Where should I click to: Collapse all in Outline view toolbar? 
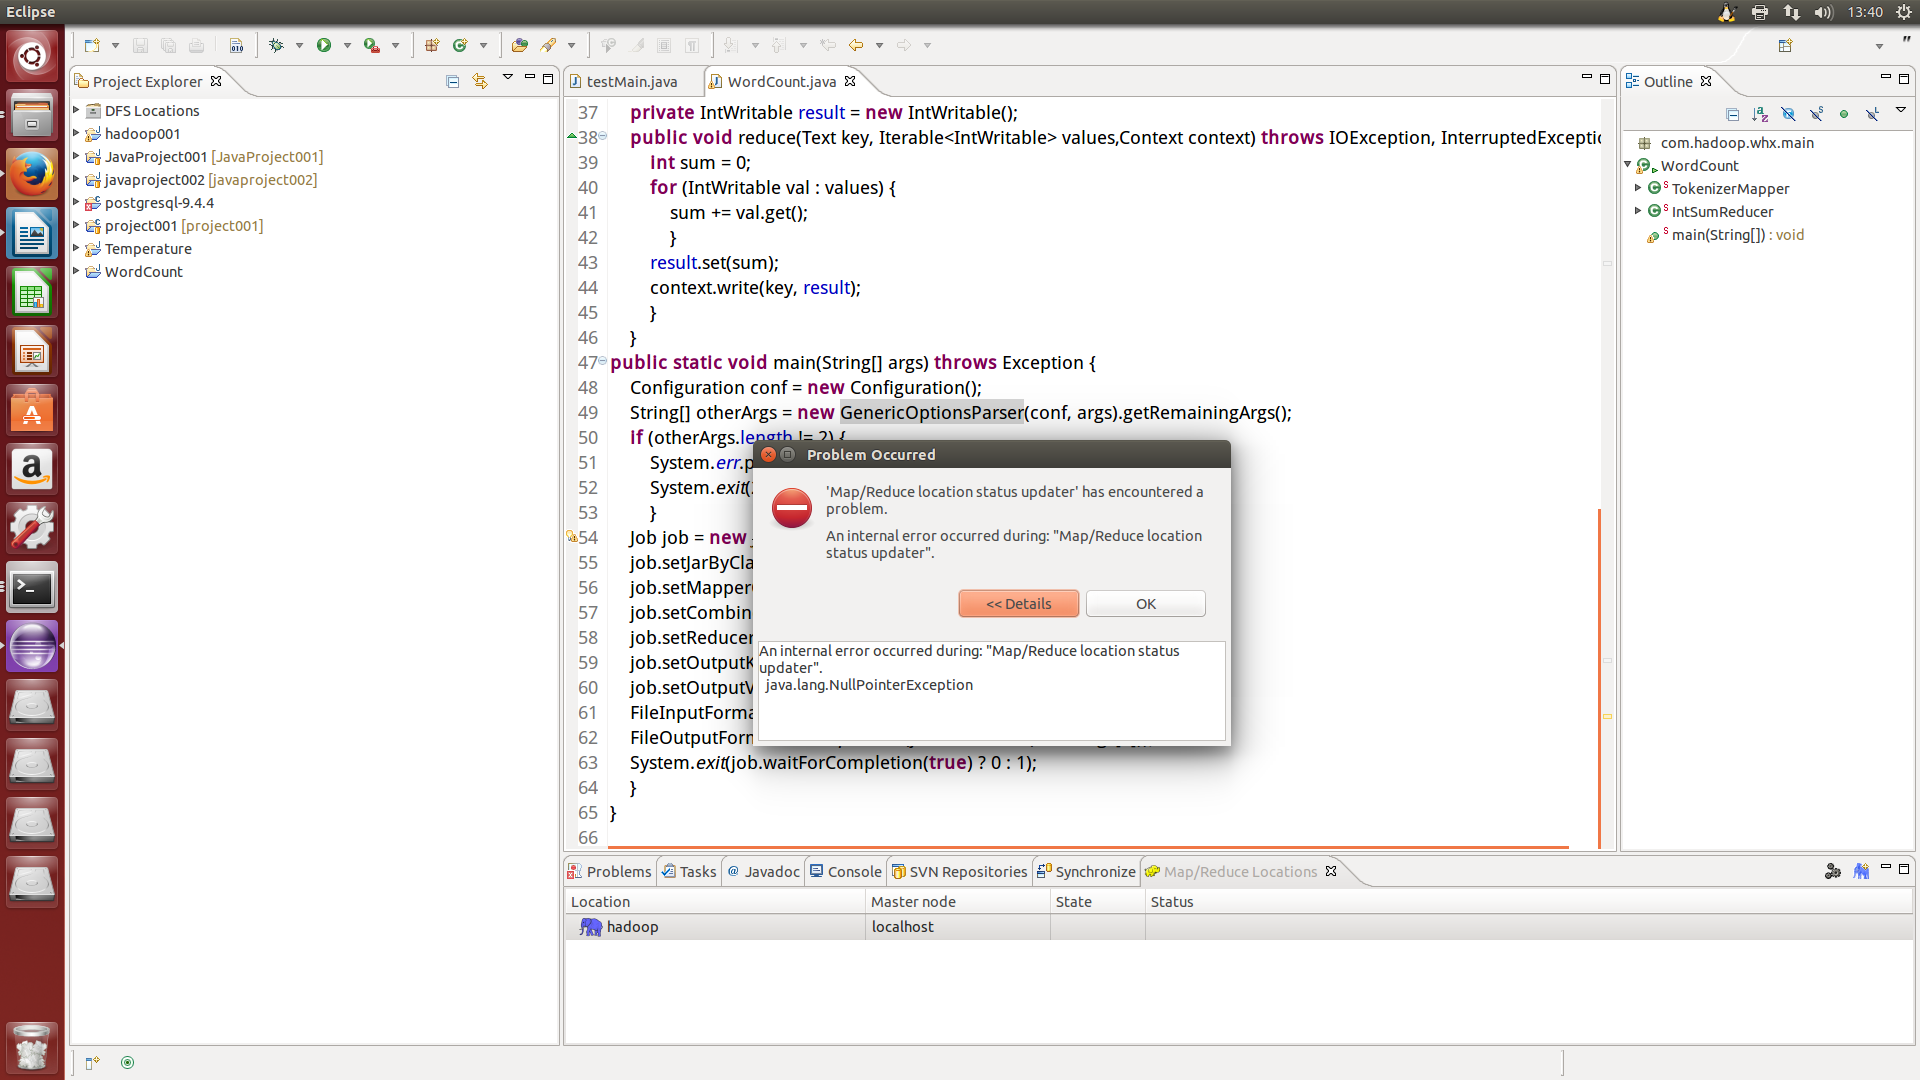pyautogui.click(x=1733, y=114)
